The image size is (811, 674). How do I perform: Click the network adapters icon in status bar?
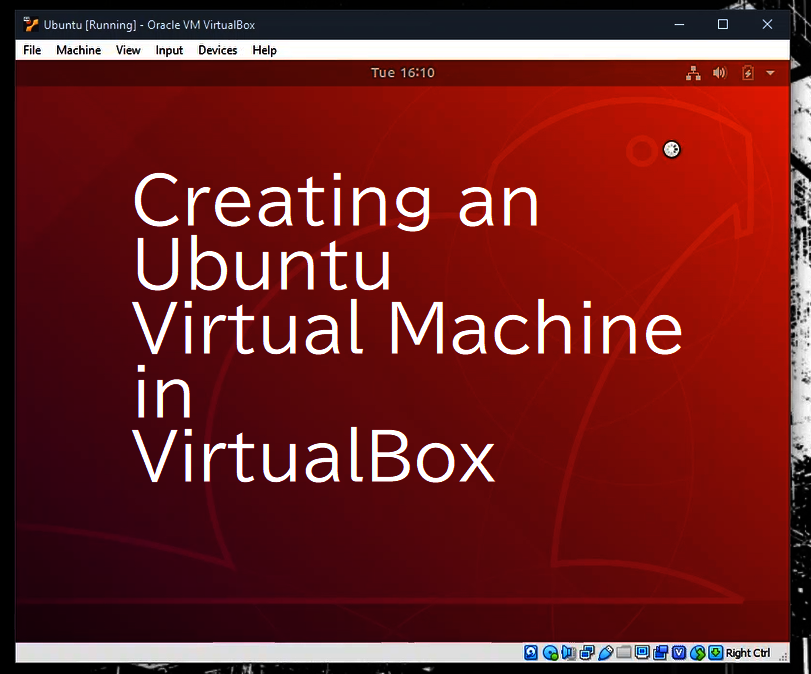586,652
